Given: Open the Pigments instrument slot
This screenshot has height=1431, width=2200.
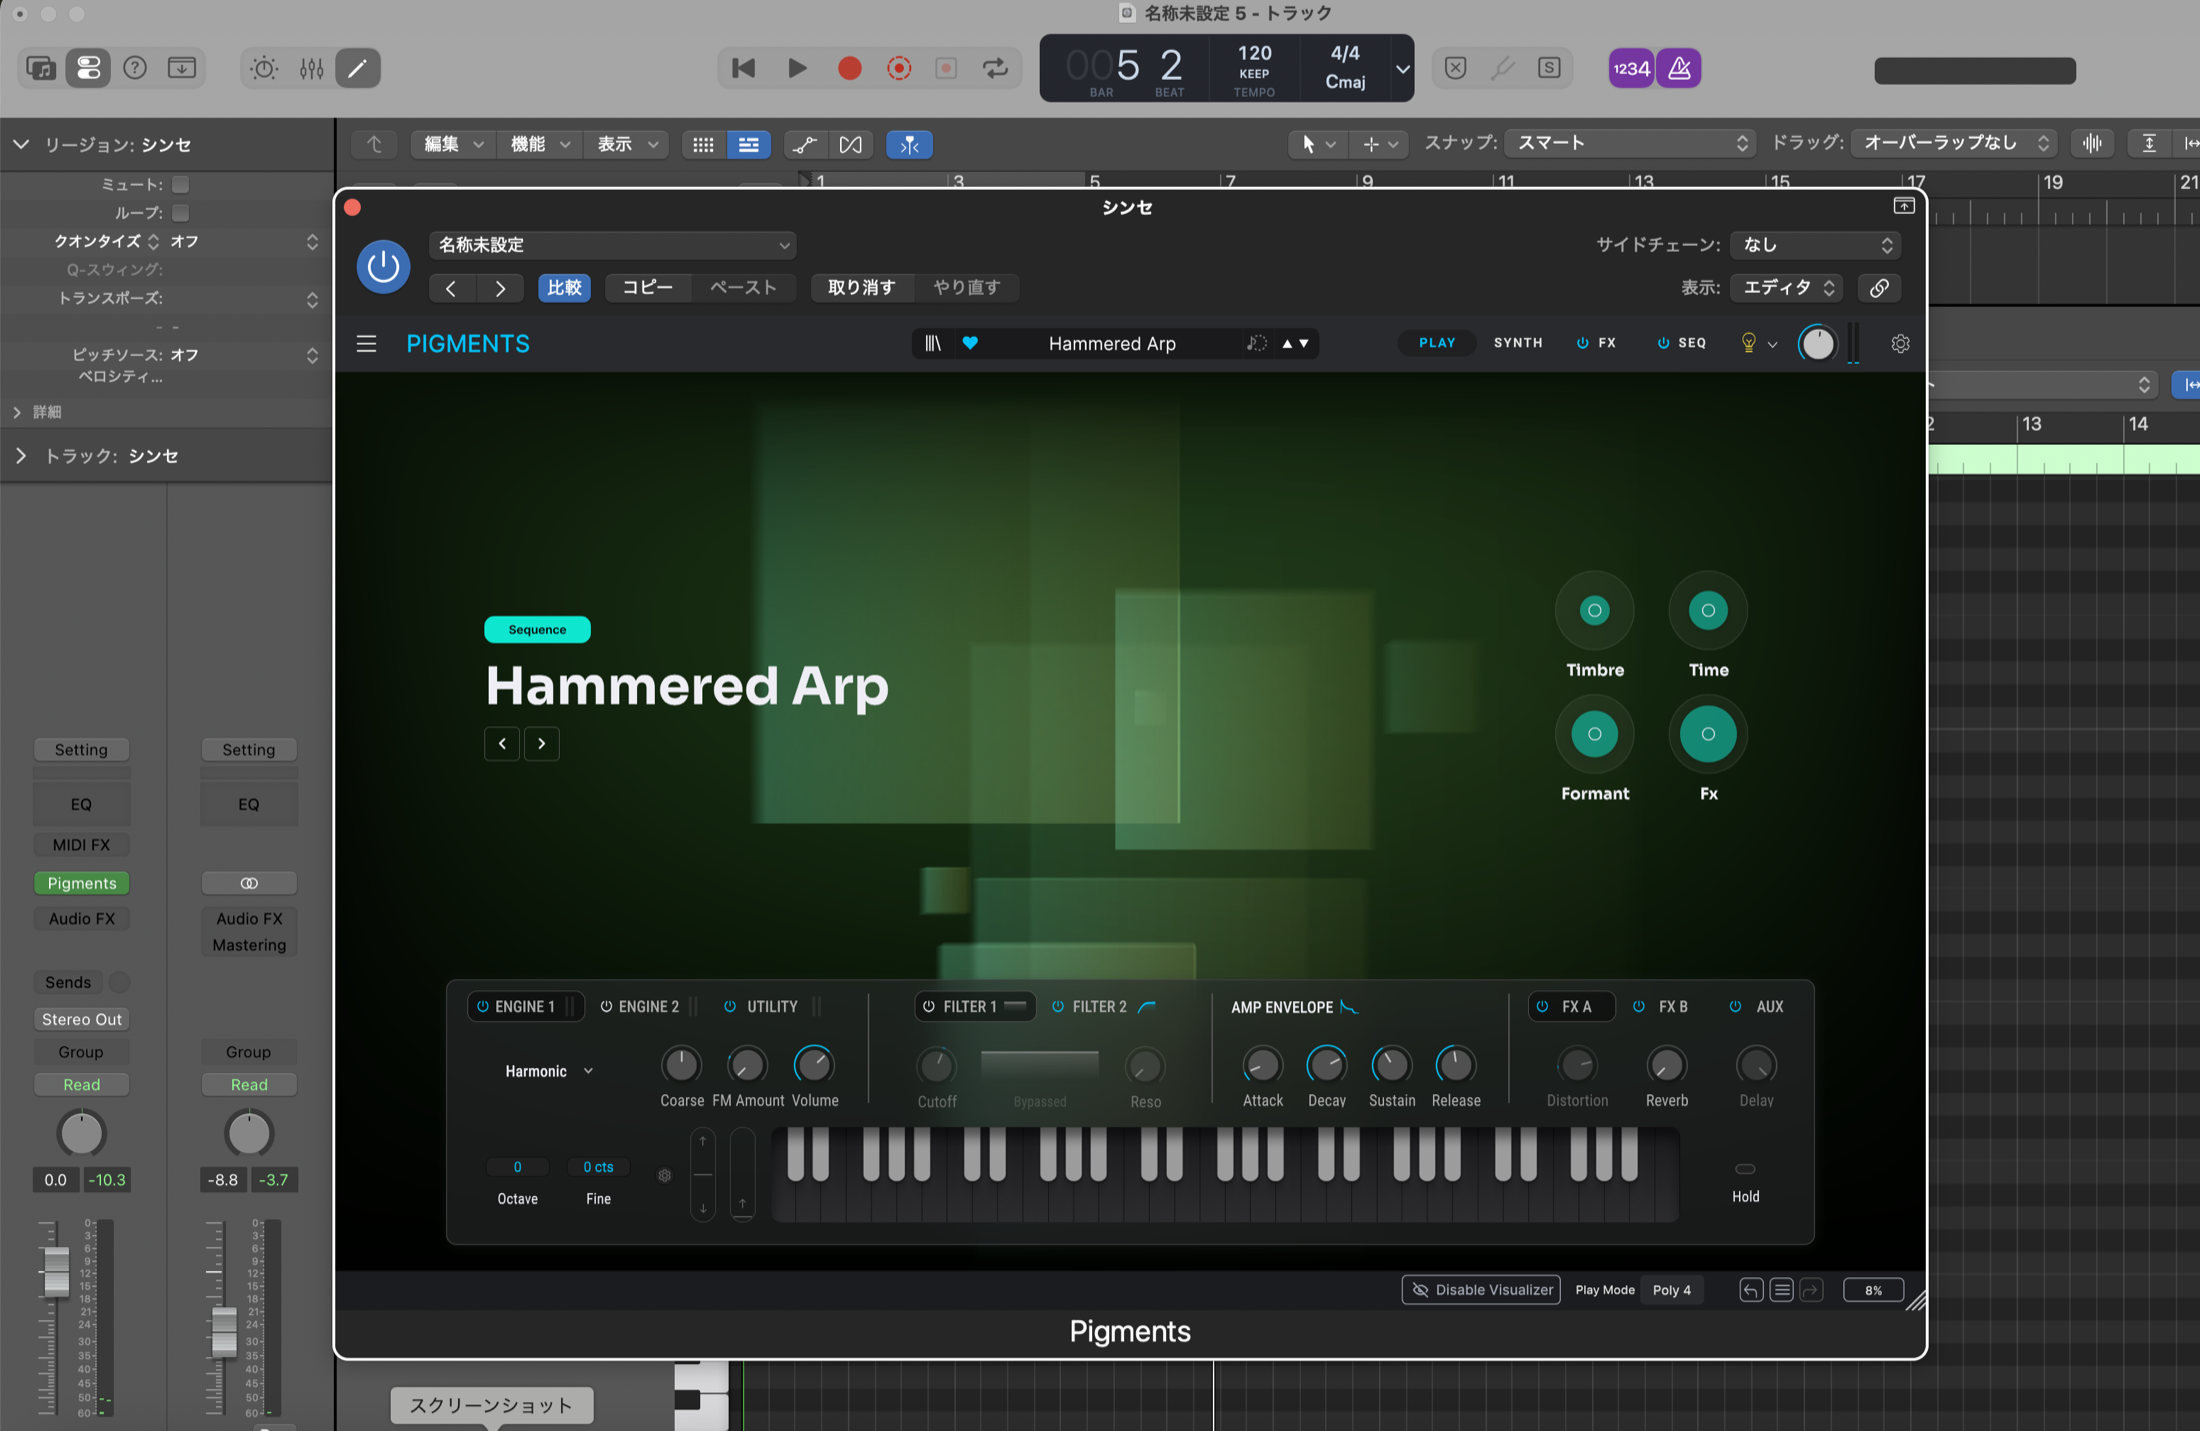Looking at the screenshot, I should [82, 883].
